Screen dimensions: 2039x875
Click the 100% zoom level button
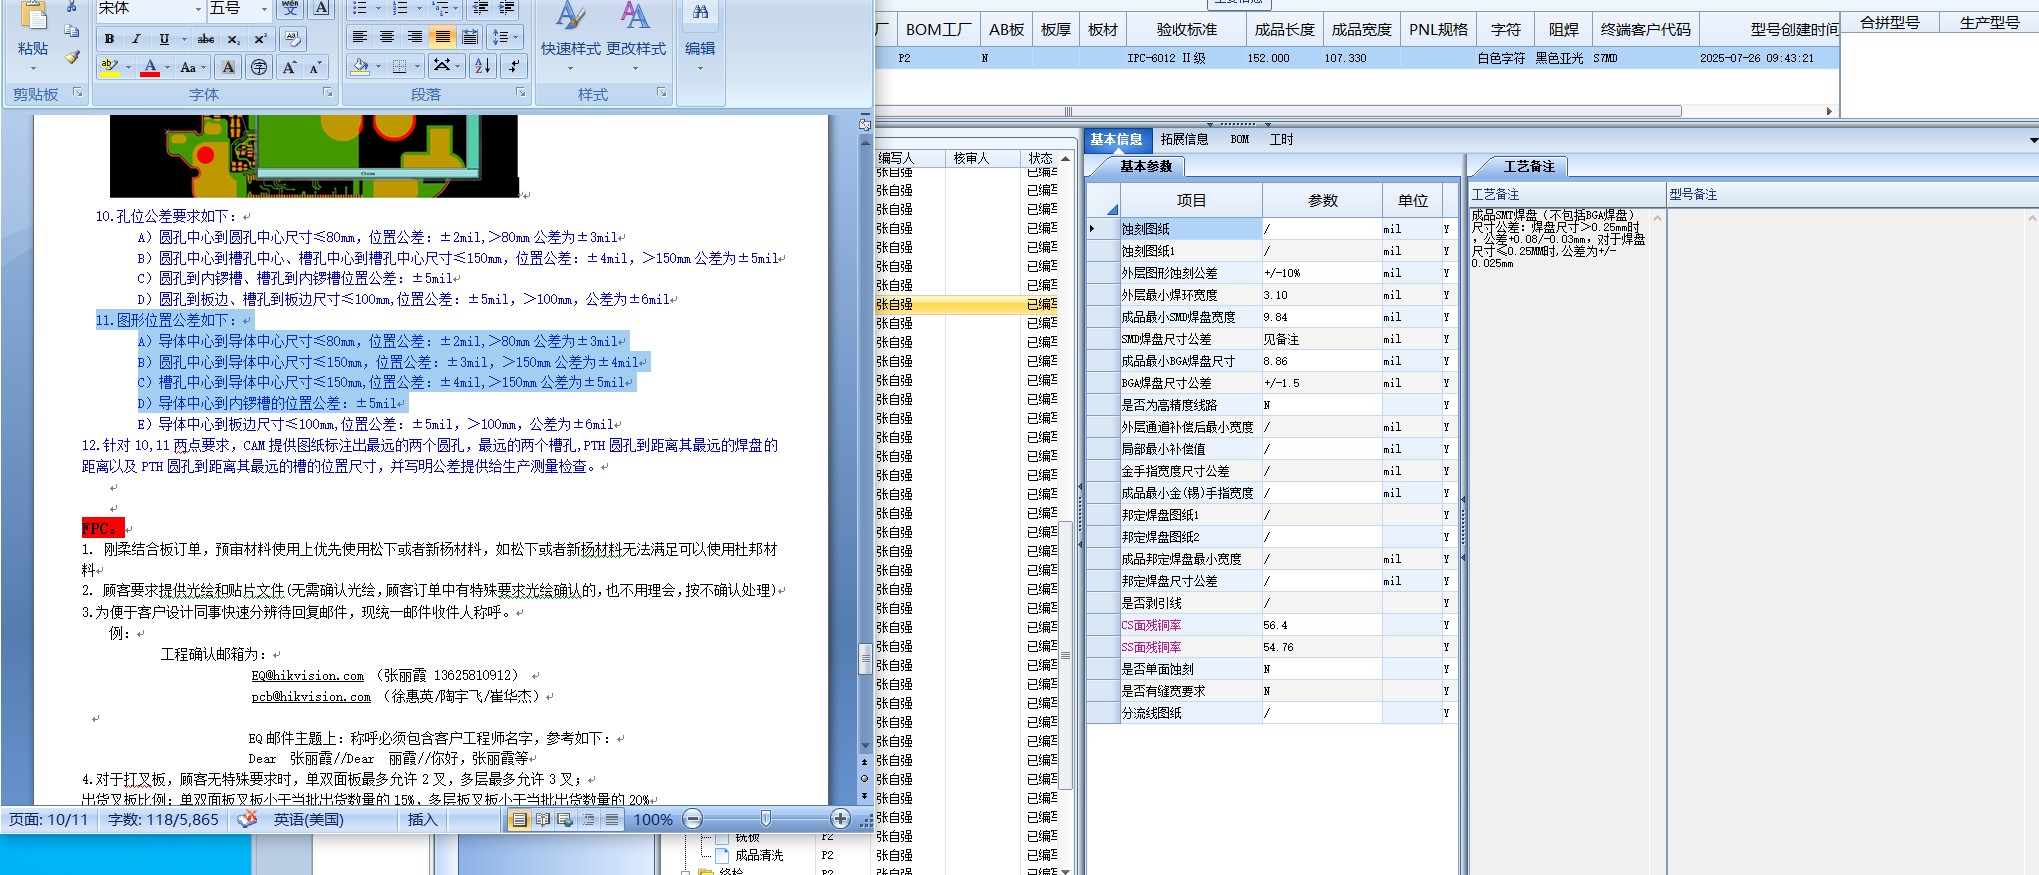[x=653, y=820]
